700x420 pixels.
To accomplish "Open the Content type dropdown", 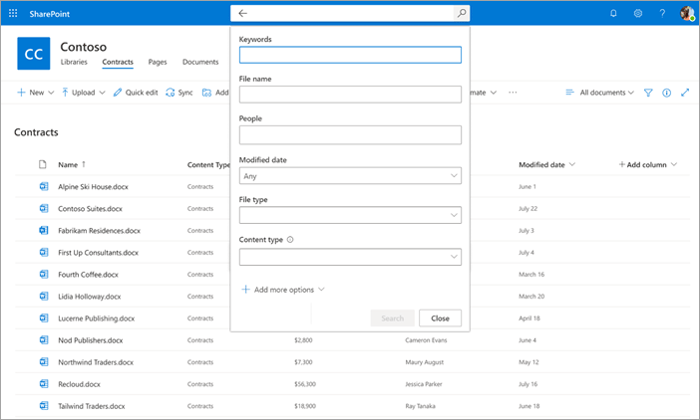I will tap(350, 257).
